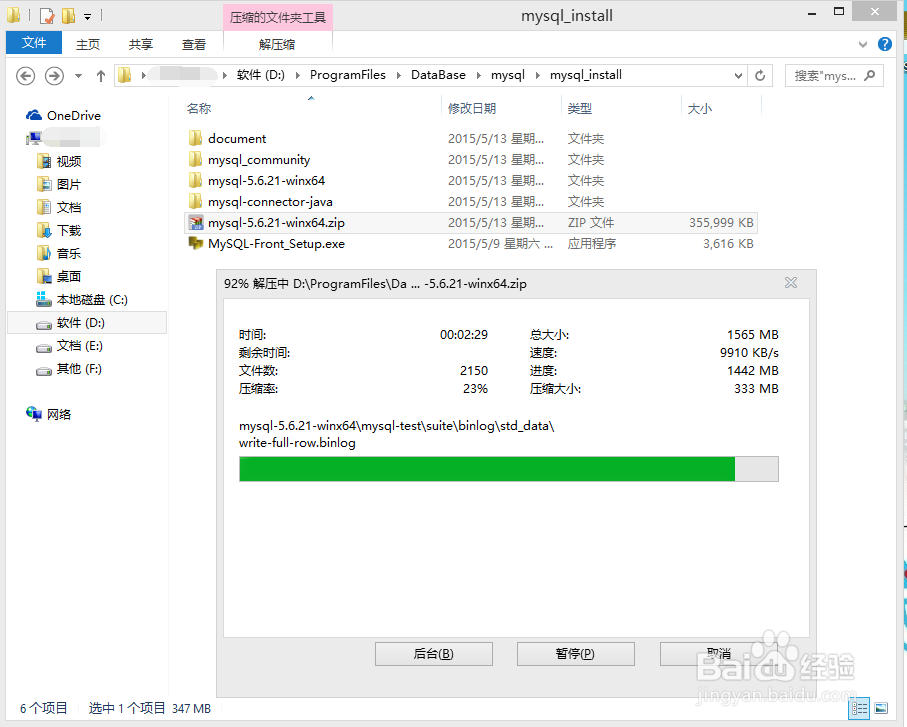This screenshot has width=907, height=727.
Task: Click the refresh icon in the address bar
Action: pyautogui.click(x=760, y=75)
